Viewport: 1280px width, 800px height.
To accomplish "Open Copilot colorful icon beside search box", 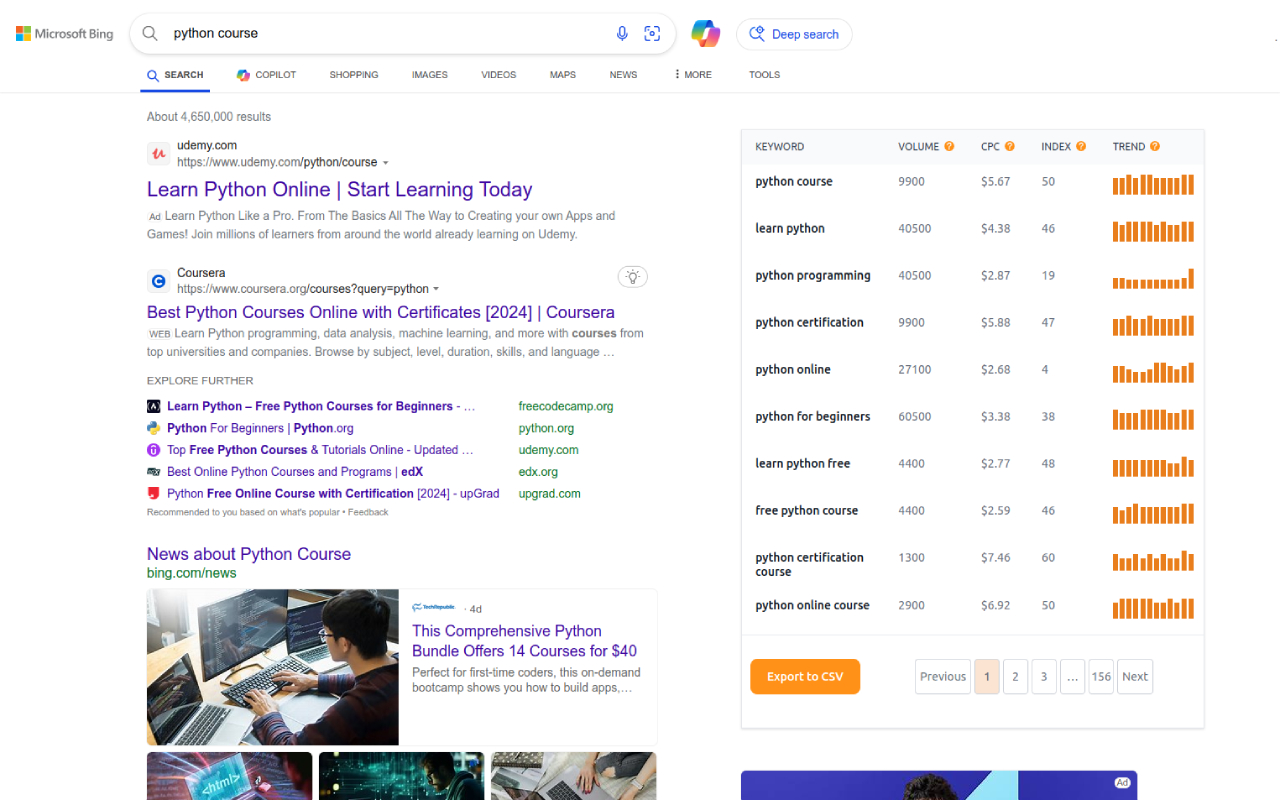I will [705, 34].
